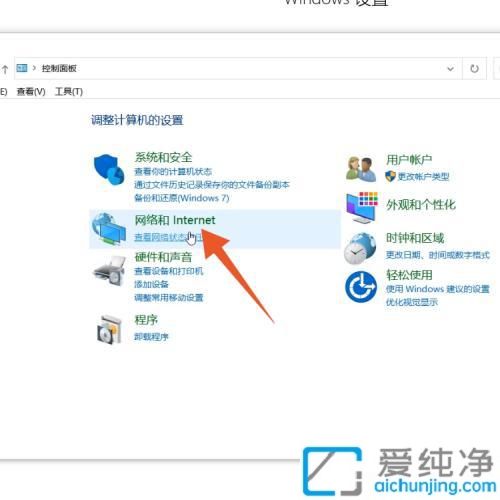Open 程序 category
Viewport: 500px width, 500px height.
point(146,320)
